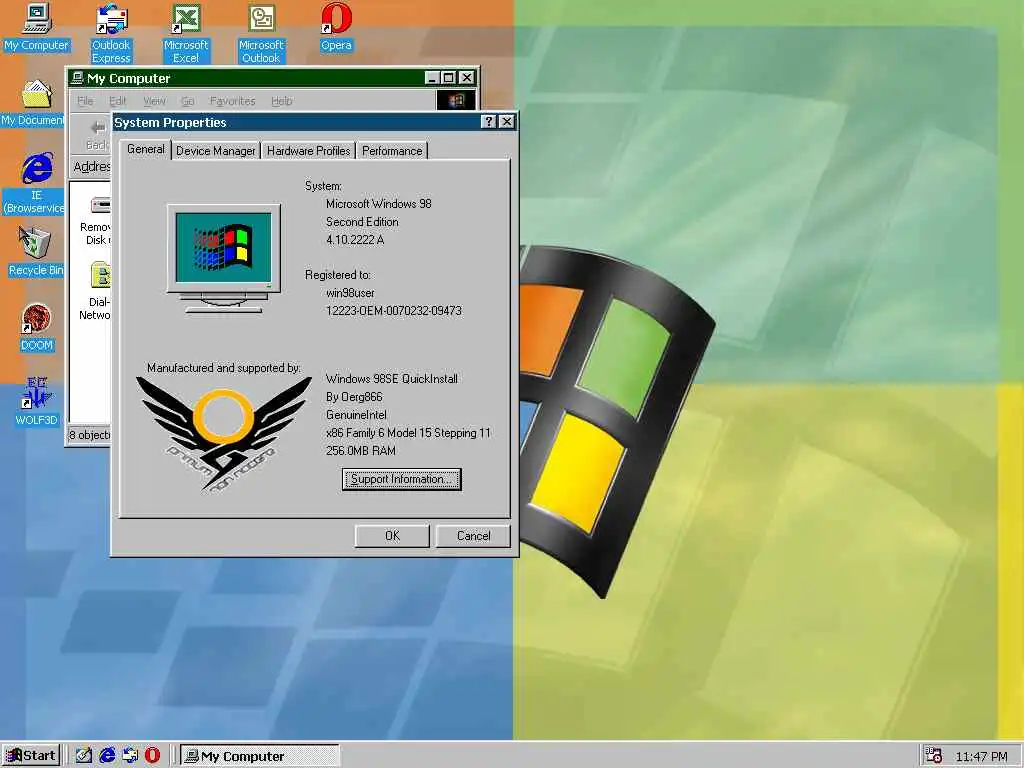Open Help menu in My Computer window
Screen dimensions: 1024x768
281,101
